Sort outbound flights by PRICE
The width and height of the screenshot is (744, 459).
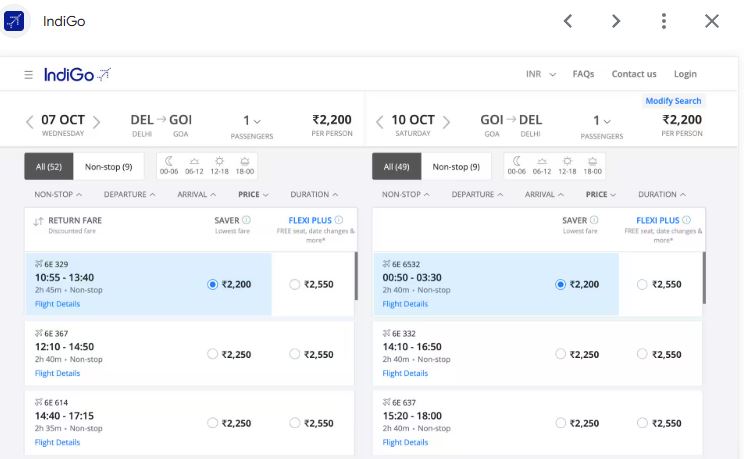tap(253, 194)
